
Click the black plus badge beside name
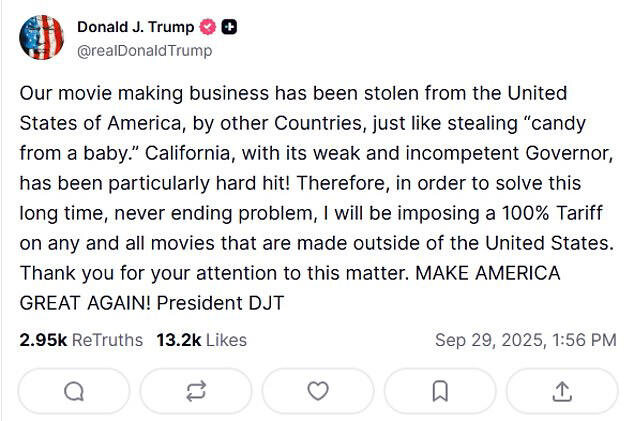pyautogui.click(x=229, y=27)
